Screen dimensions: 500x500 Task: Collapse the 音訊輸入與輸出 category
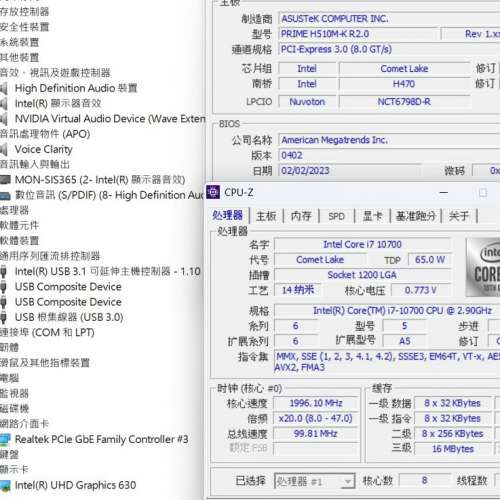[35, 164]
